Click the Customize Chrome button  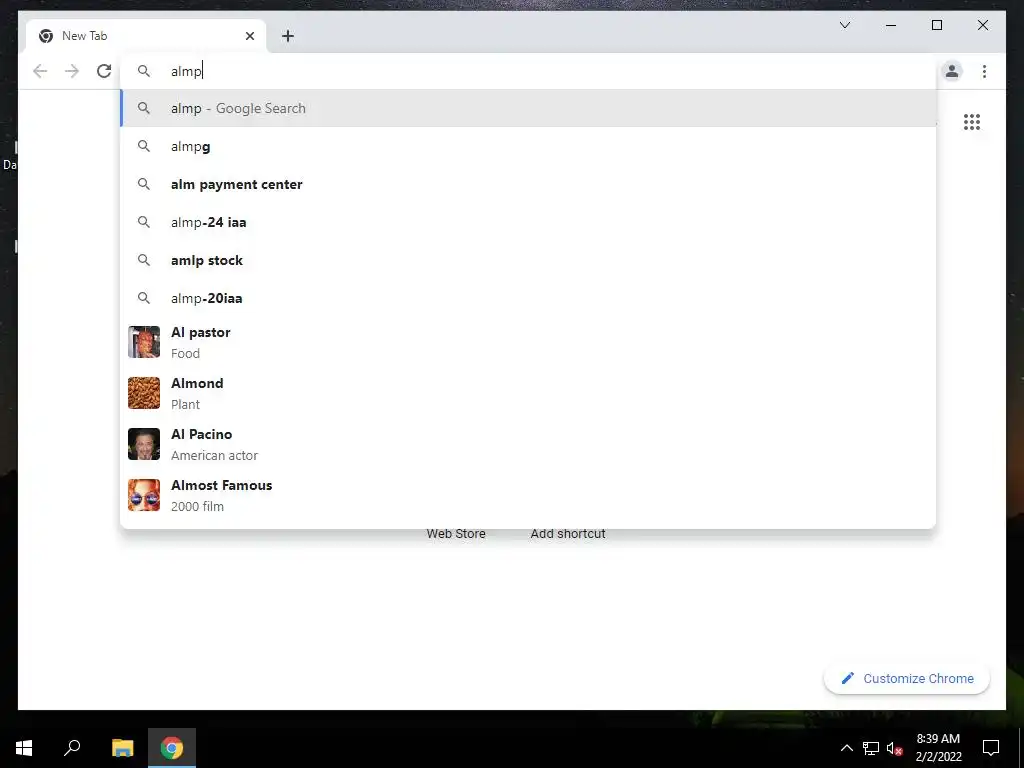[x=907, y=679]
